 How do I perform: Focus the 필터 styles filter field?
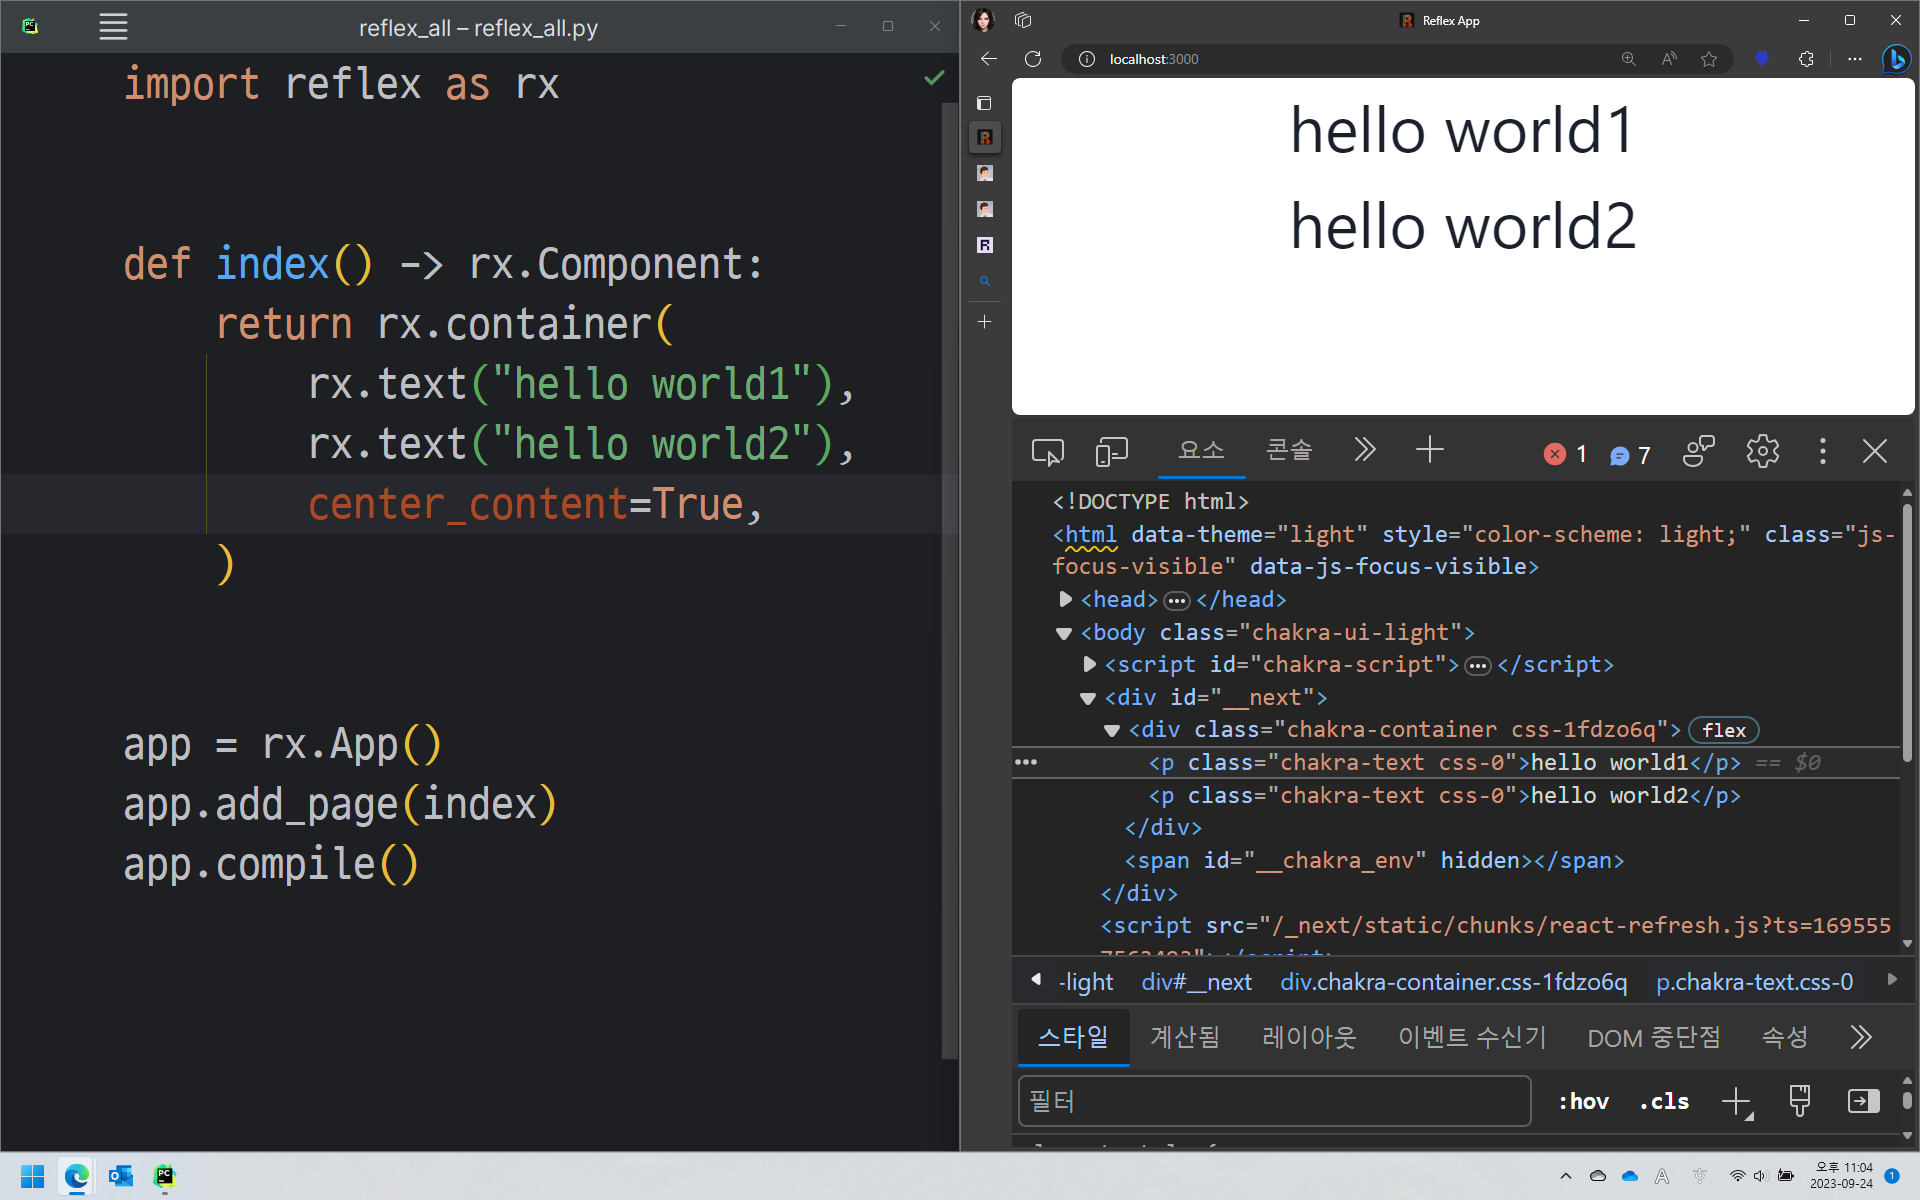click(1274, 1101)
